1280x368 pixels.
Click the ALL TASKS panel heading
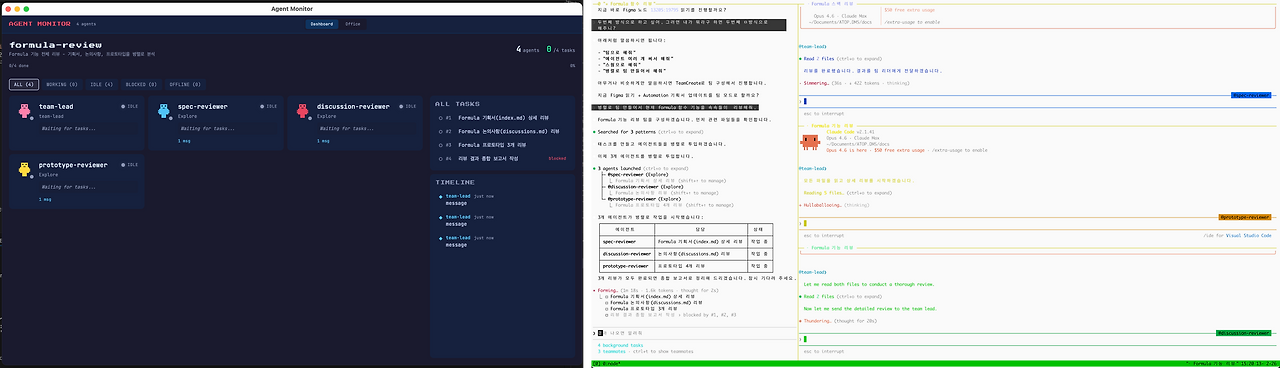[x=457, y=103]
